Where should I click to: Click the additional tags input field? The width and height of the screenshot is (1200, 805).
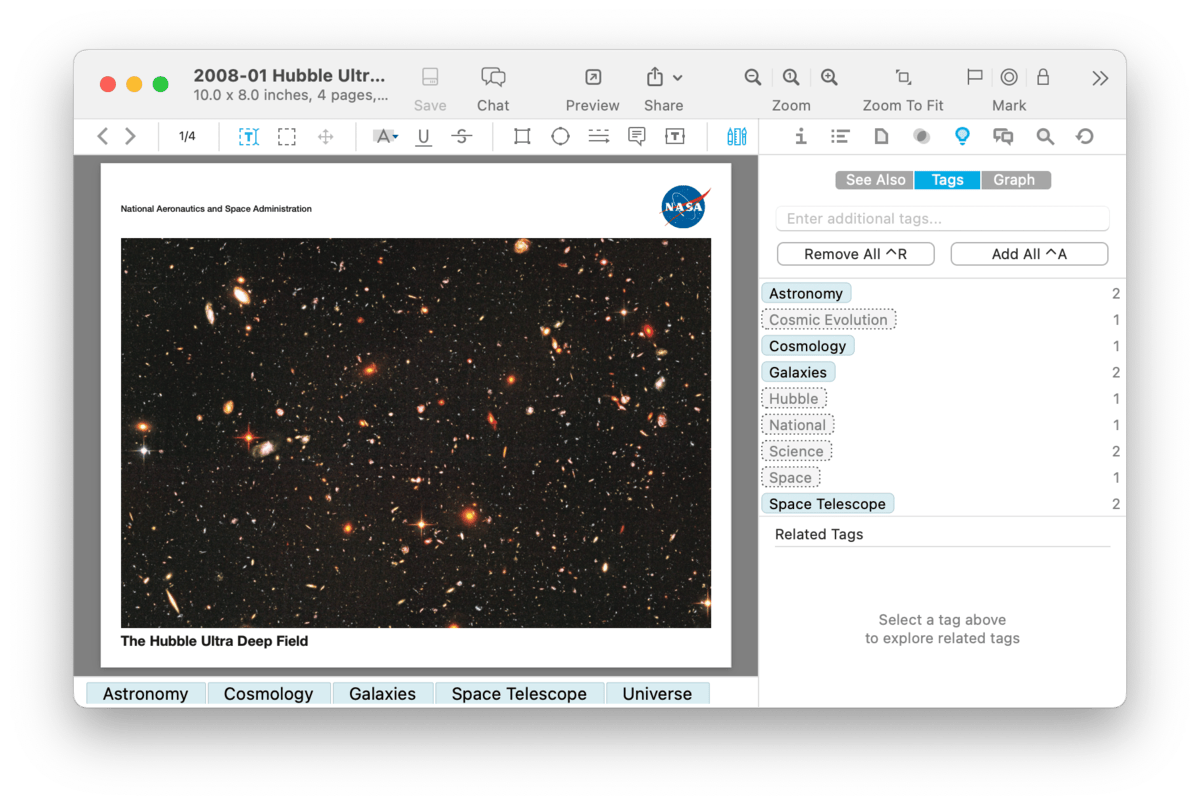coord(942,219)
